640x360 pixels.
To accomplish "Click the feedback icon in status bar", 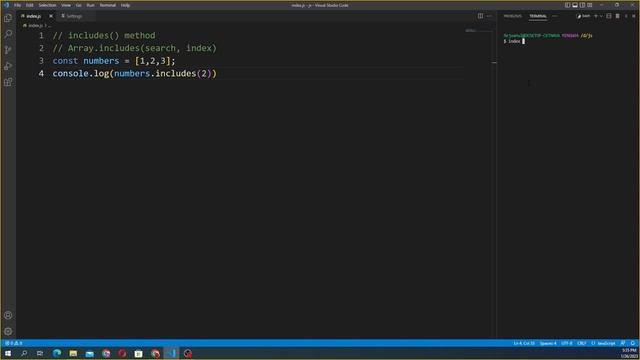I will (x=623, y=343).
